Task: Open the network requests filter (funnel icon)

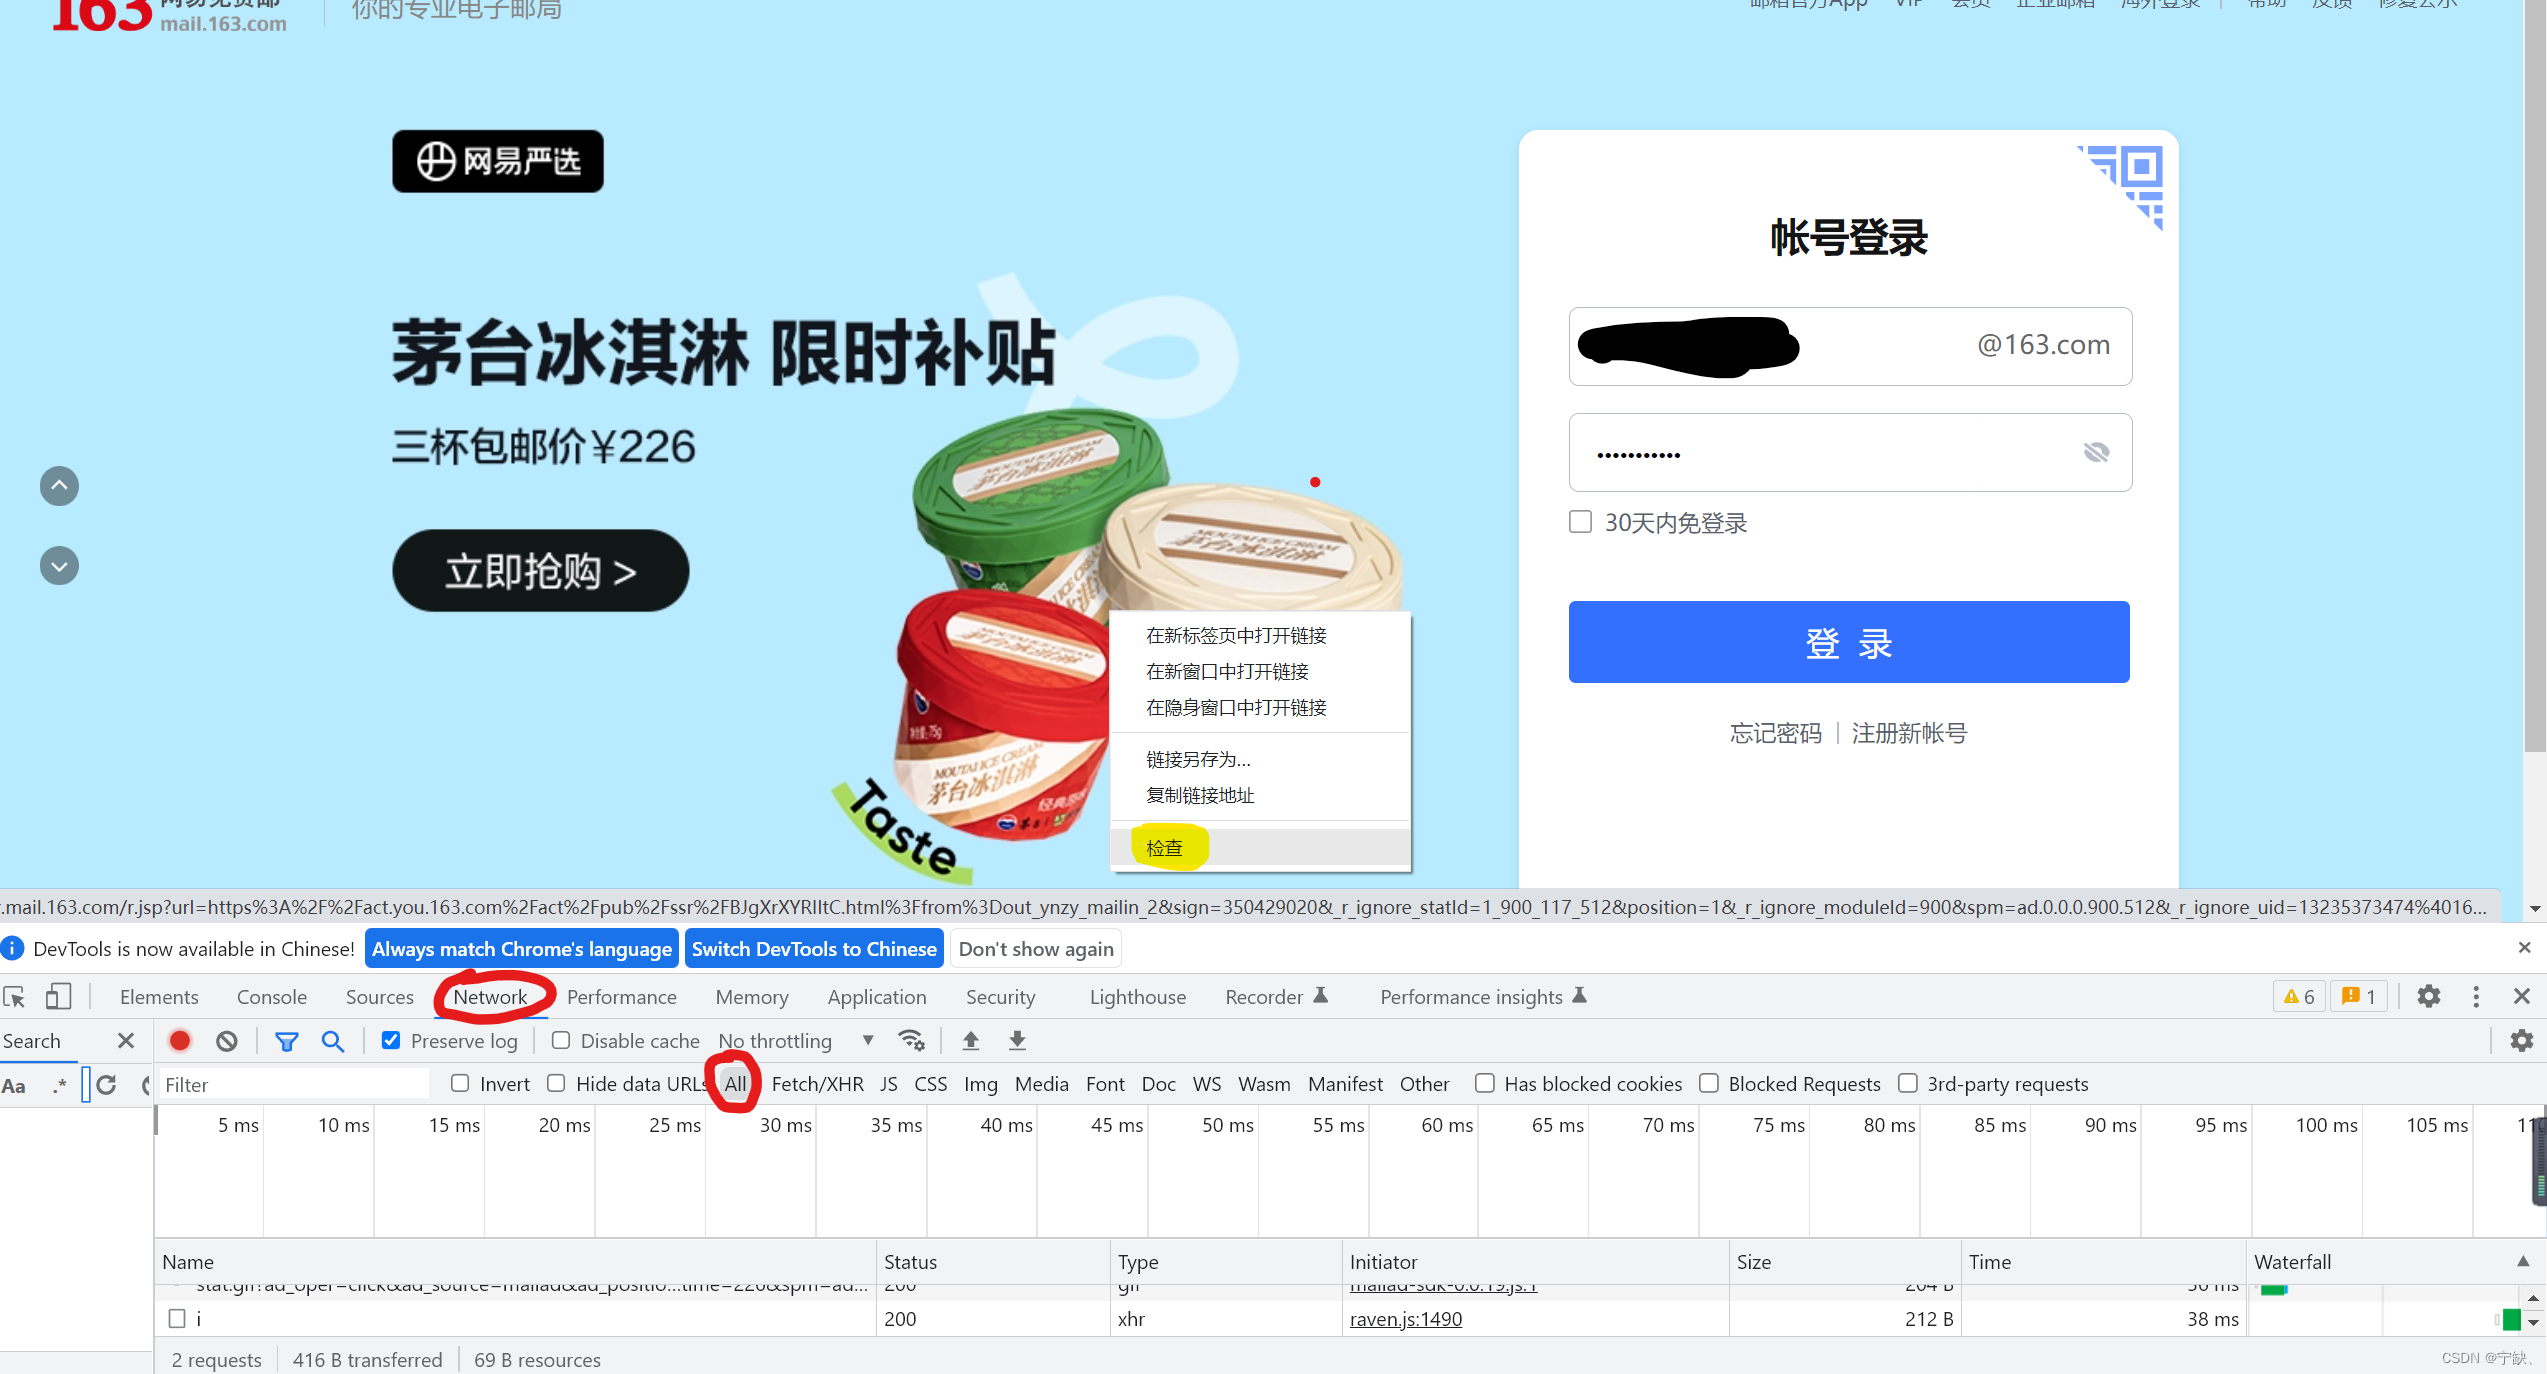Action: click(287, 1041)
